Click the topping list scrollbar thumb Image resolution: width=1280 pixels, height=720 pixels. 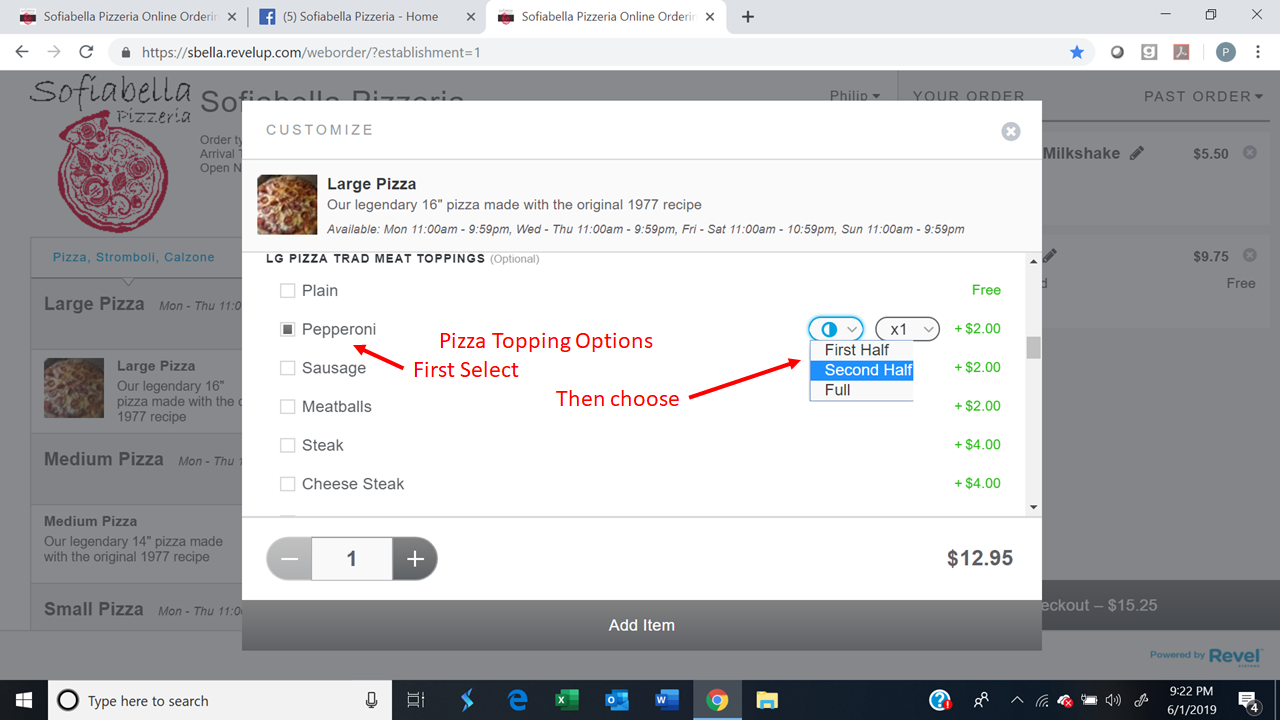1034,347
